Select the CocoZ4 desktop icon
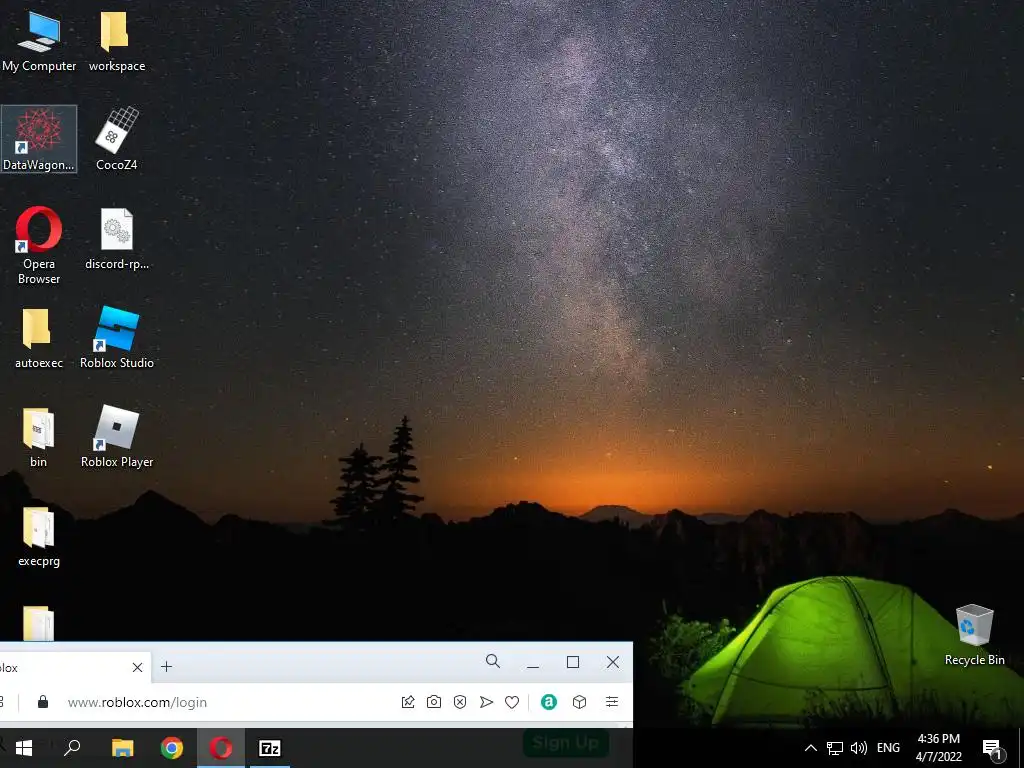The height and width of the screenshot is (768, 1024). [116, 139]
